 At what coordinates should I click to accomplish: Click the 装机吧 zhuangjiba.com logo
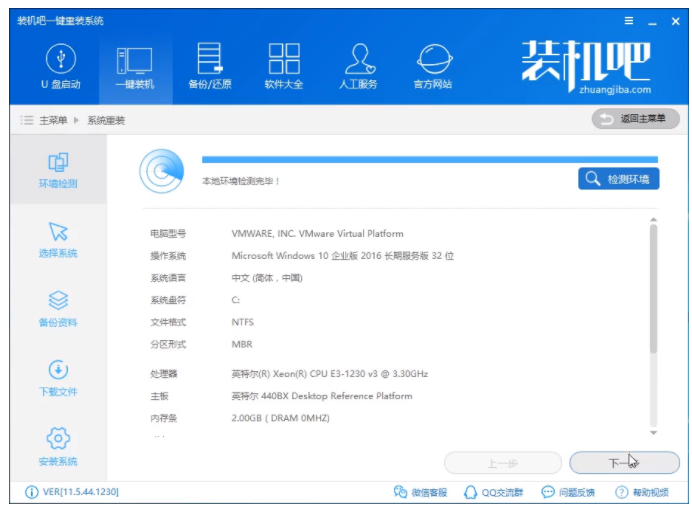click(x=586, y=66)
